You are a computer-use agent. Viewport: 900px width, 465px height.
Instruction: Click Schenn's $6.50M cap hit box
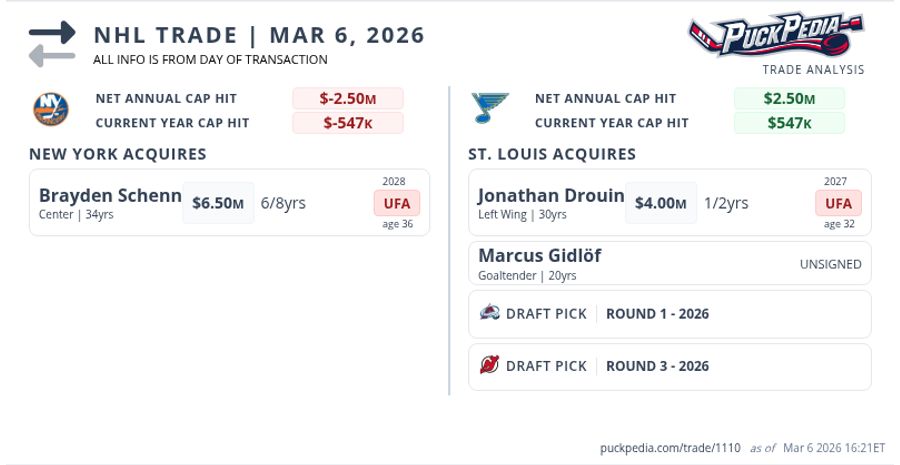218,203
